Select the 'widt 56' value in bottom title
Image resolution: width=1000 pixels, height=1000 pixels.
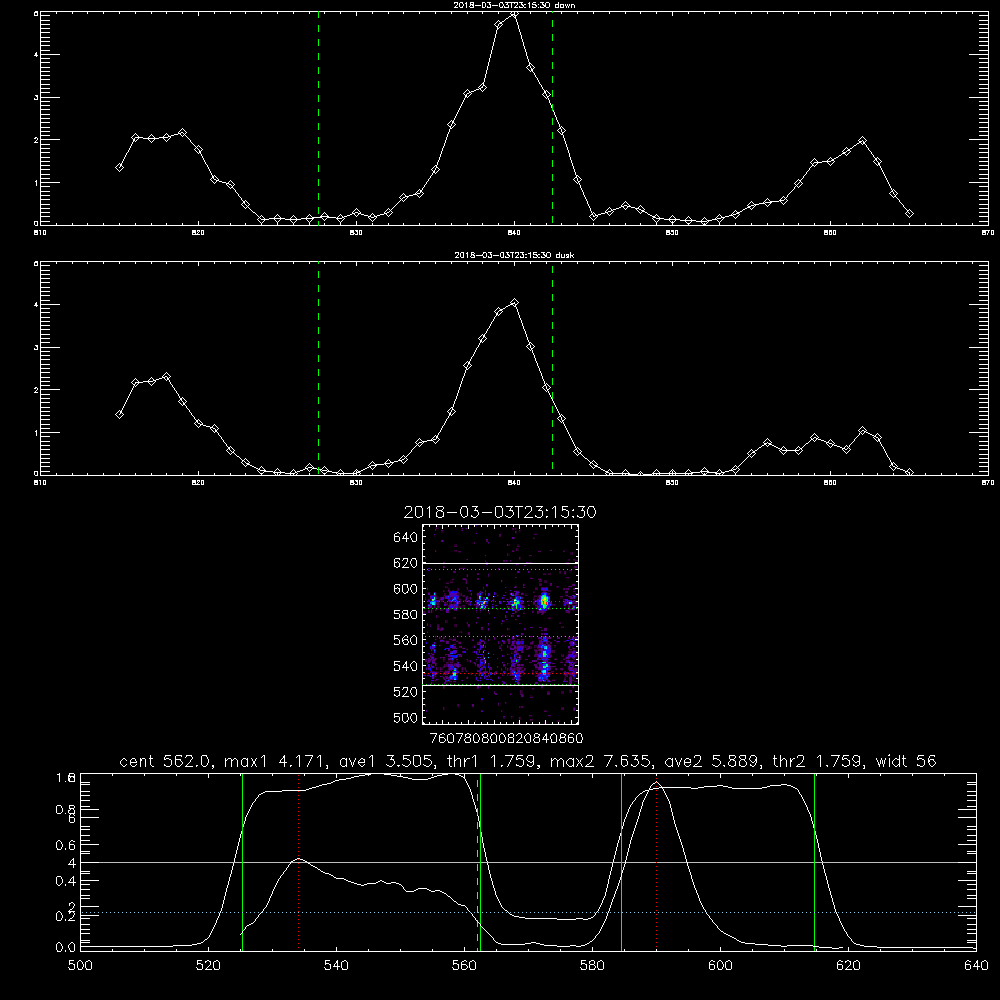click(906, 761)
